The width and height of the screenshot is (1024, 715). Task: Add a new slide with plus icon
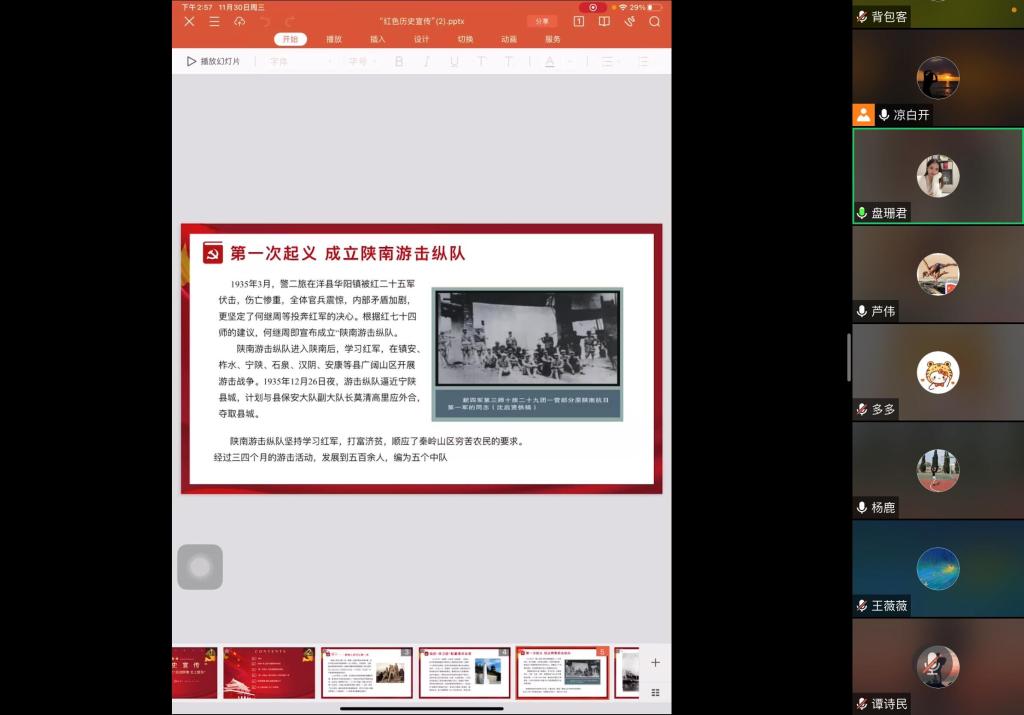[656, 662]
